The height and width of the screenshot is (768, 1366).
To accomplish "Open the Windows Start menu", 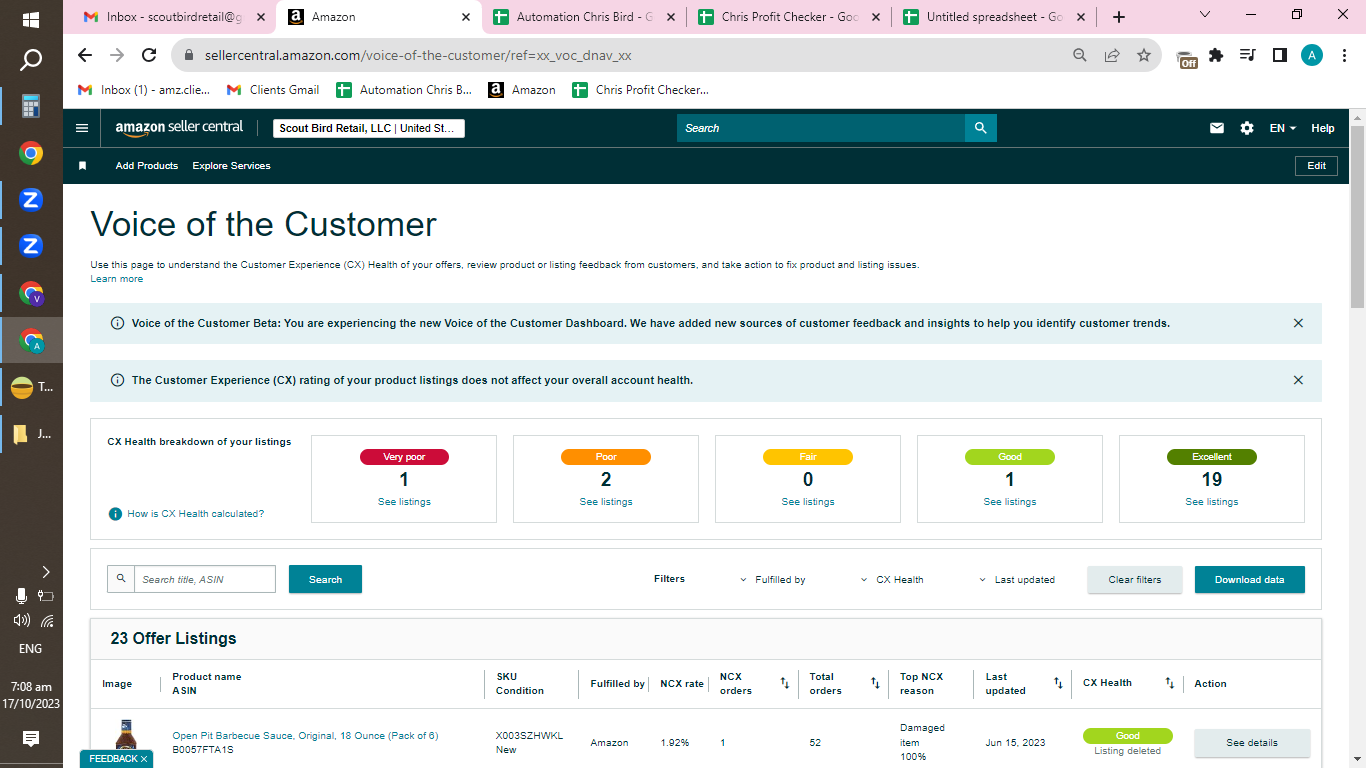I will [31, 19].
